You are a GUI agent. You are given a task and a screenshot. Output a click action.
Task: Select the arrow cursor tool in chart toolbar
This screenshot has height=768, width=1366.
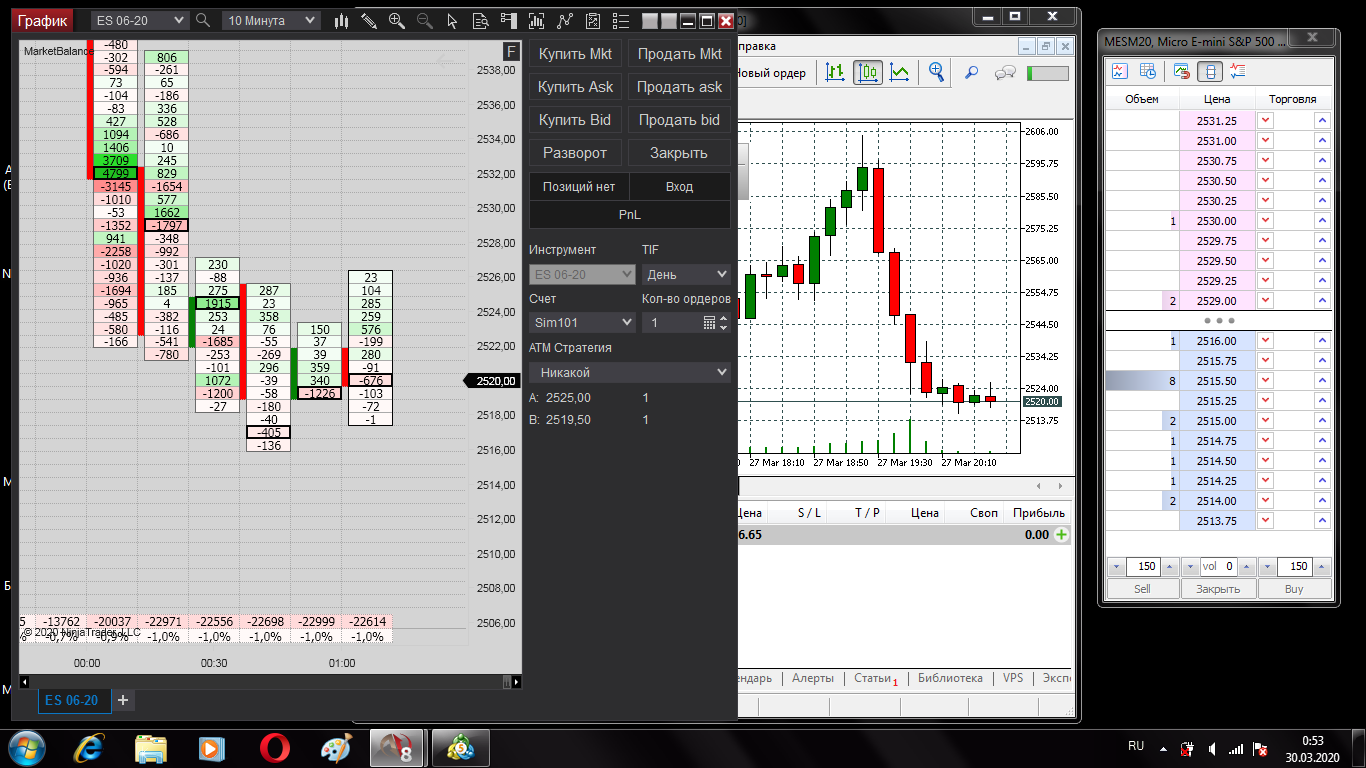tap(452, 20)
